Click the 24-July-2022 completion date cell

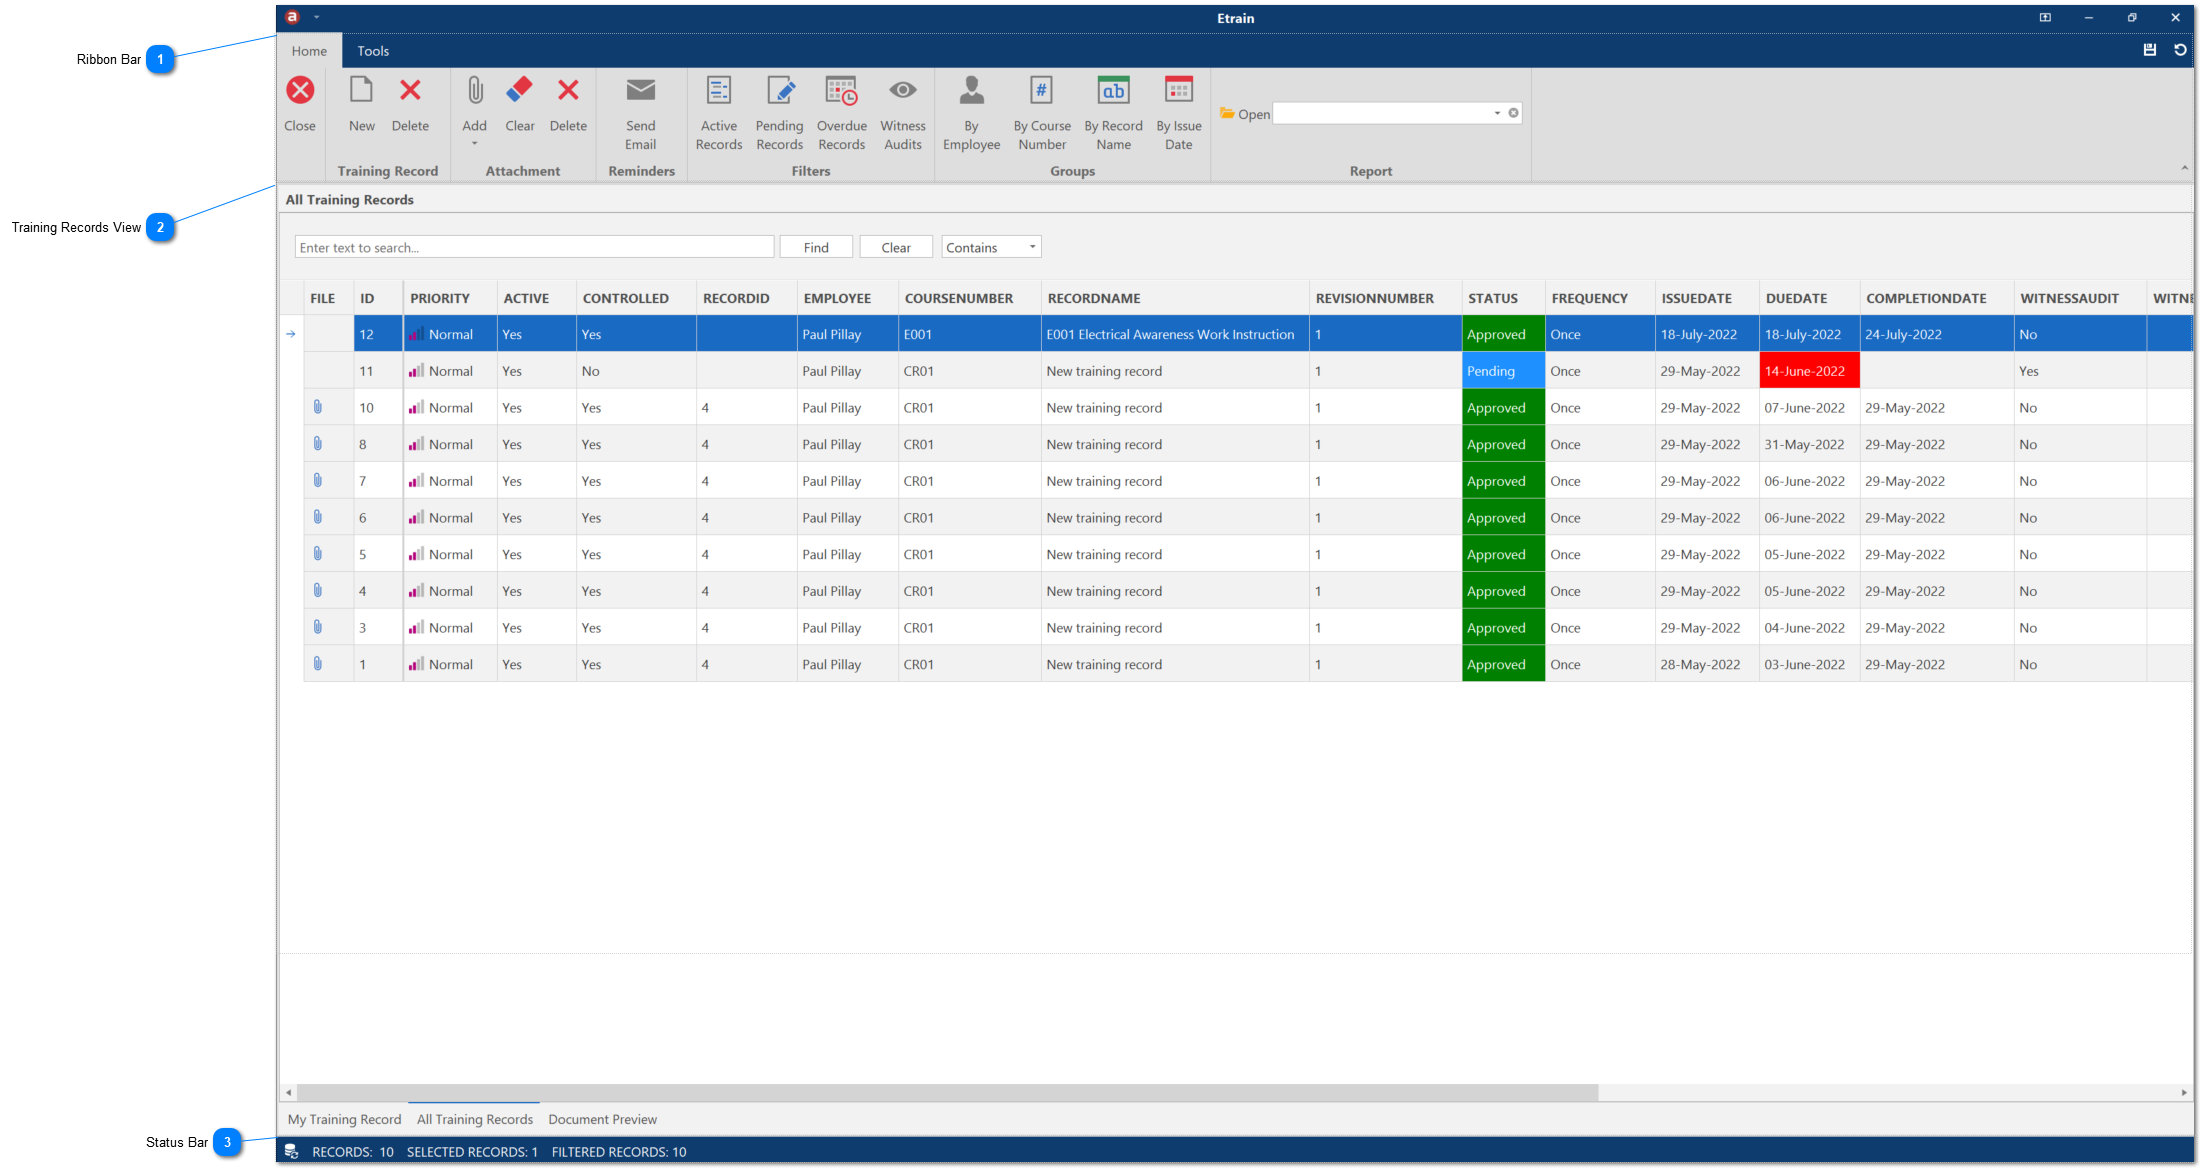[1936, 334]
